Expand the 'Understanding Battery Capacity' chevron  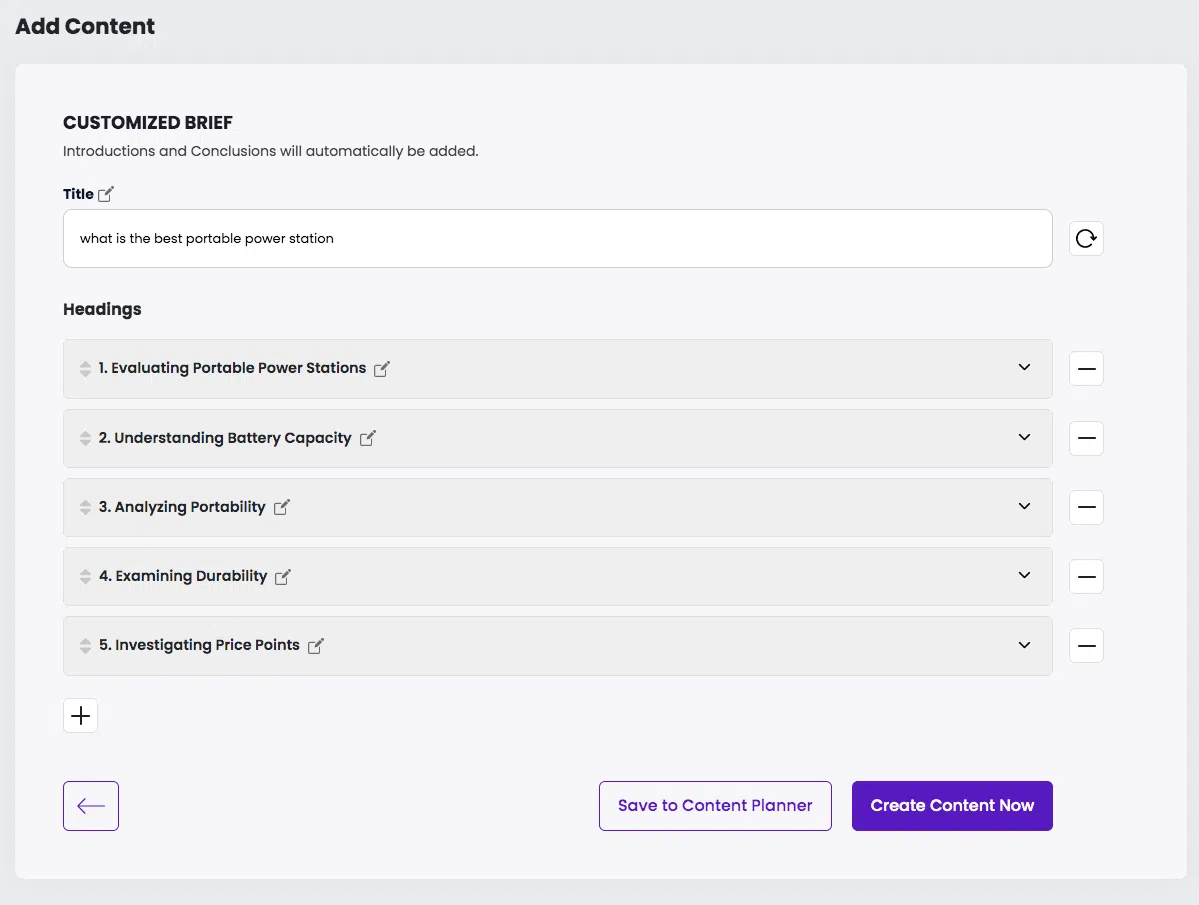pos(1024,437)
